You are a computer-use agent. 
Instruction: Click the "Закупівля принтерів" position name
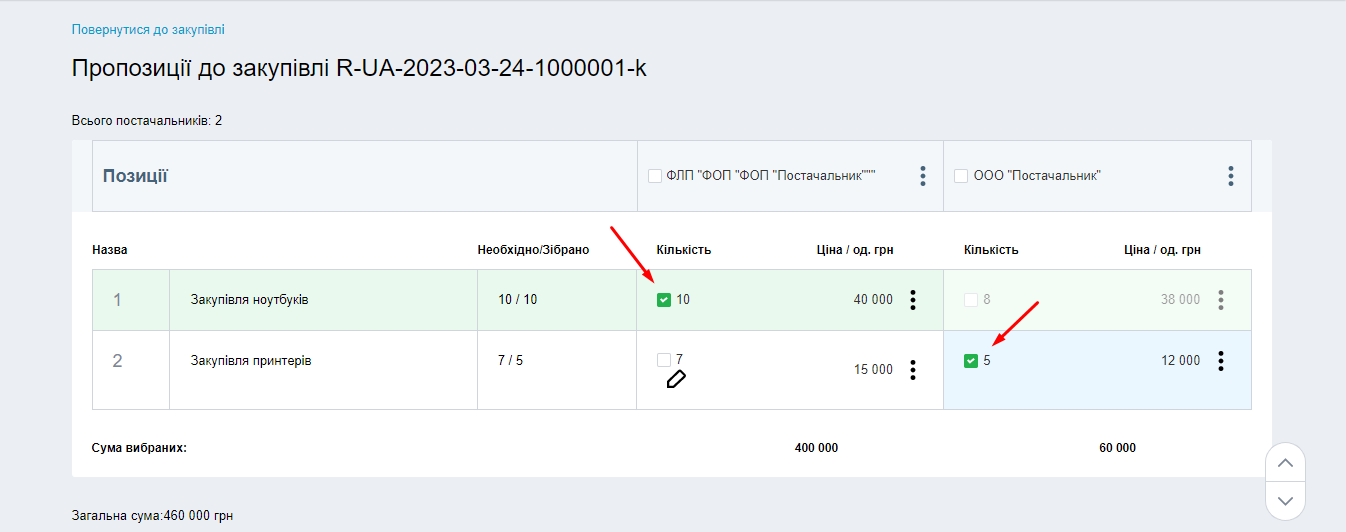click(x=251, y=361)
